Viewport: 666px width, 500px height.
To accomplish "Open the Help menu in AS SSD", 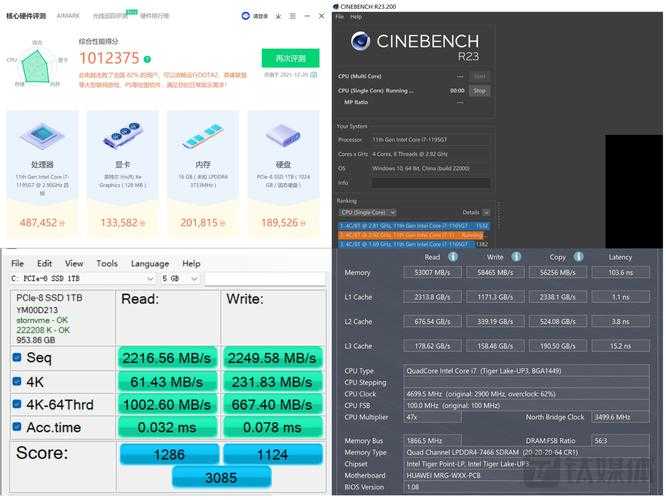I will coord(191,263).
